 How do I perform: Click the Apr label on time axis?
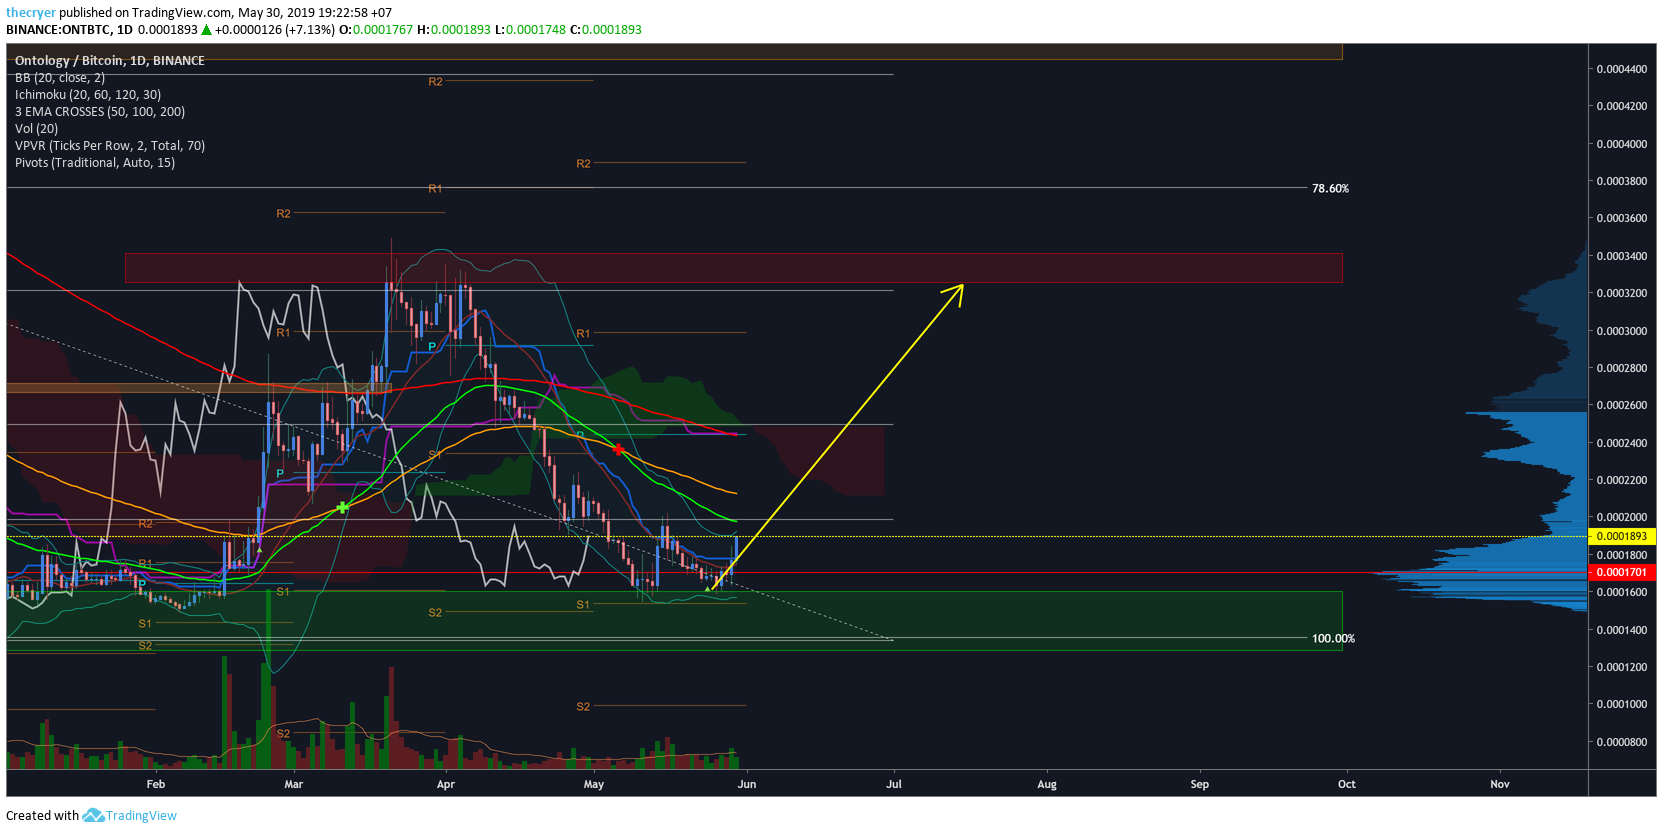click(446, 784)
